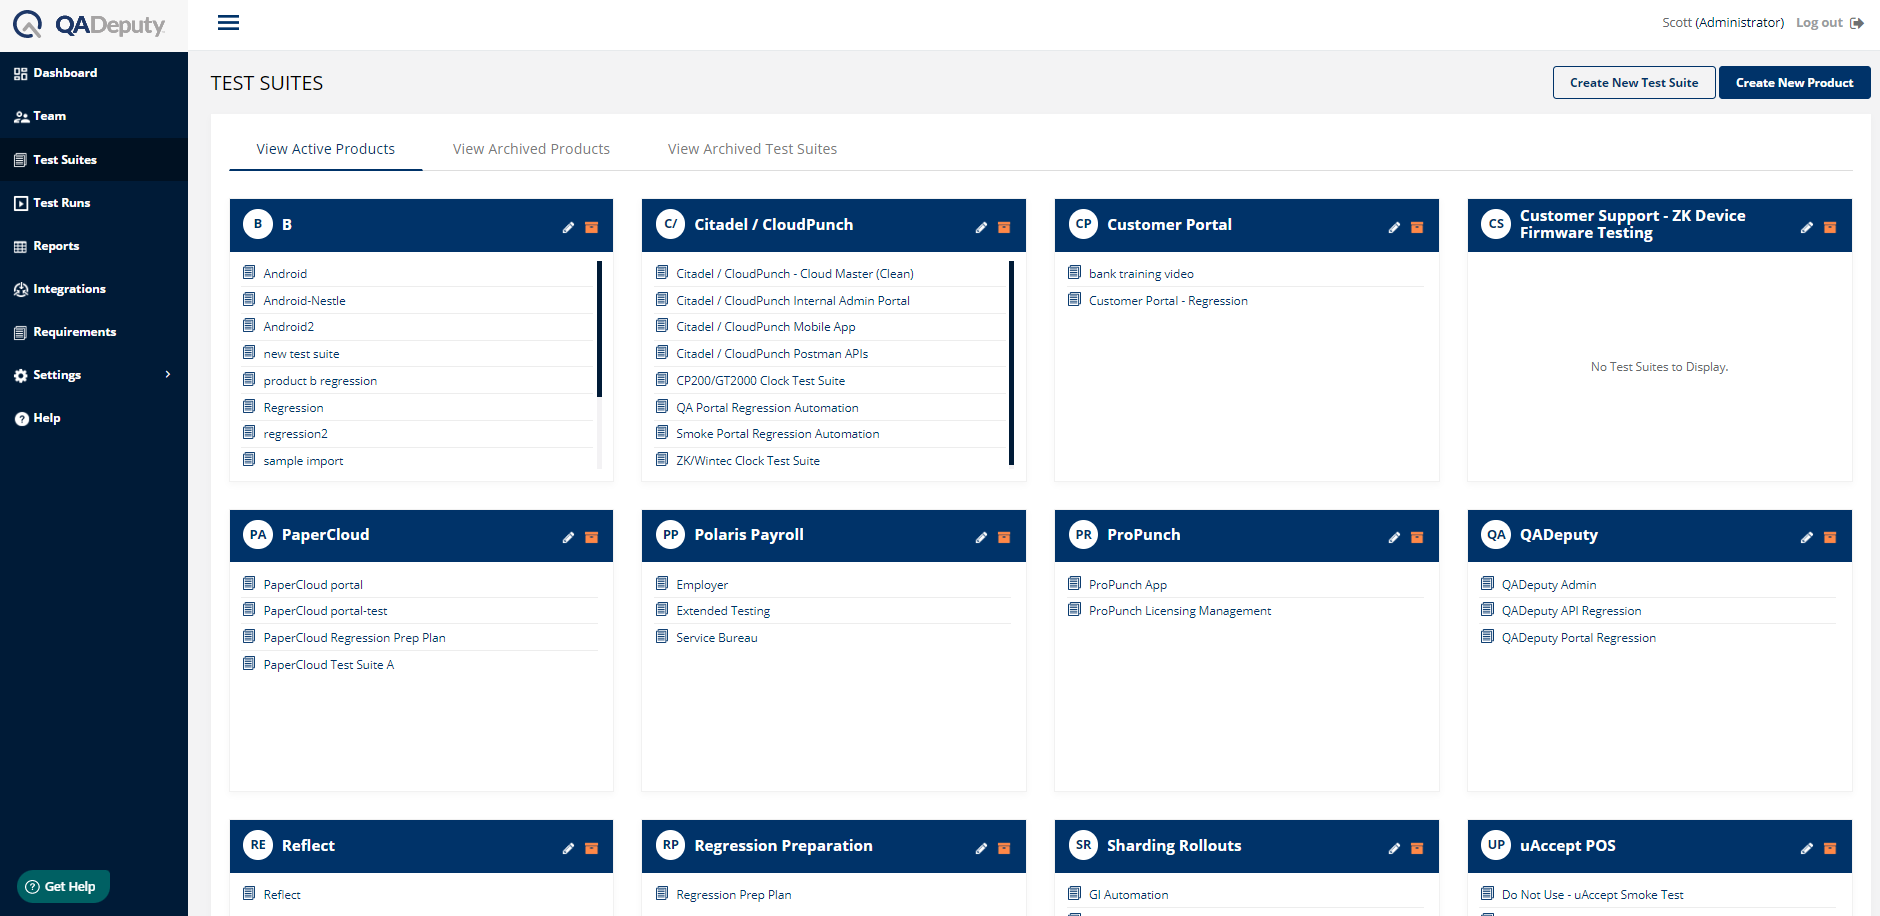Open Reports in the sidebar
The width and height of the screenshot is (1880, 916).
pos(94,246)
